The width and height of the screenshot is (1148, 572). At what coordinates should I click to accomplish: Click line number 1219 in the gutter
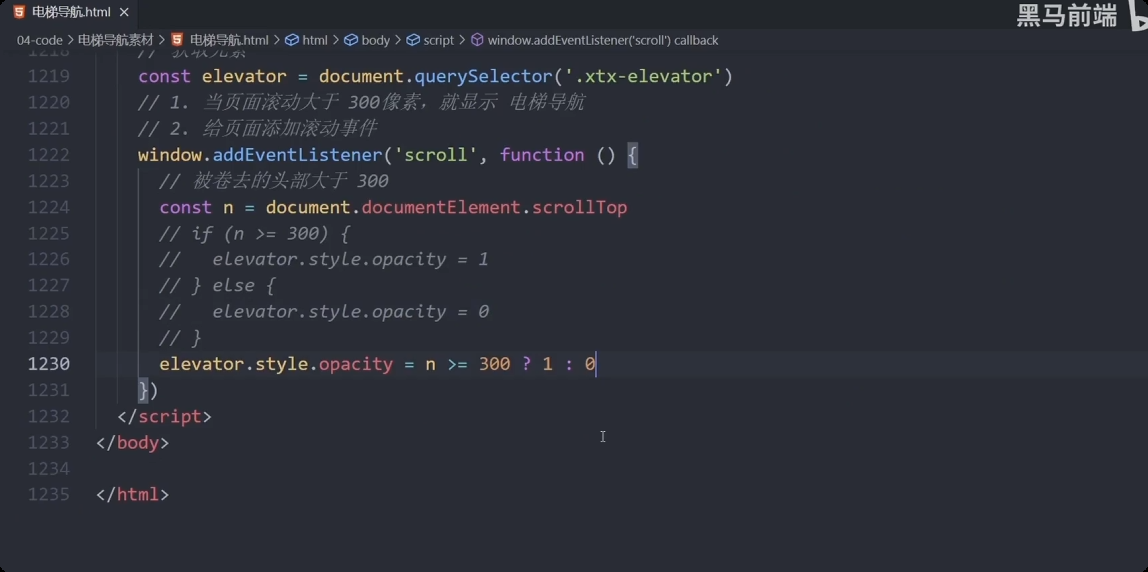tap(49, 76)
